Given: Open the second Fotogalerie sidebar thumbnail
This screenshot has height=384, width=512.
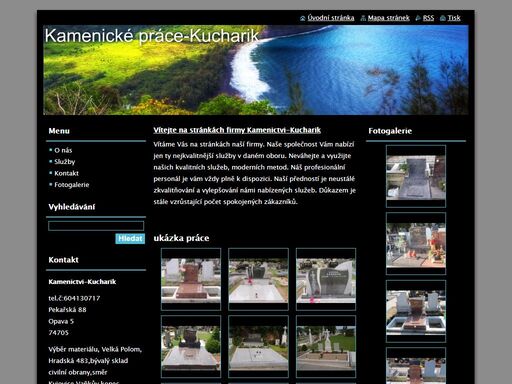Looking at the screenshot, I should pos(416,244).
